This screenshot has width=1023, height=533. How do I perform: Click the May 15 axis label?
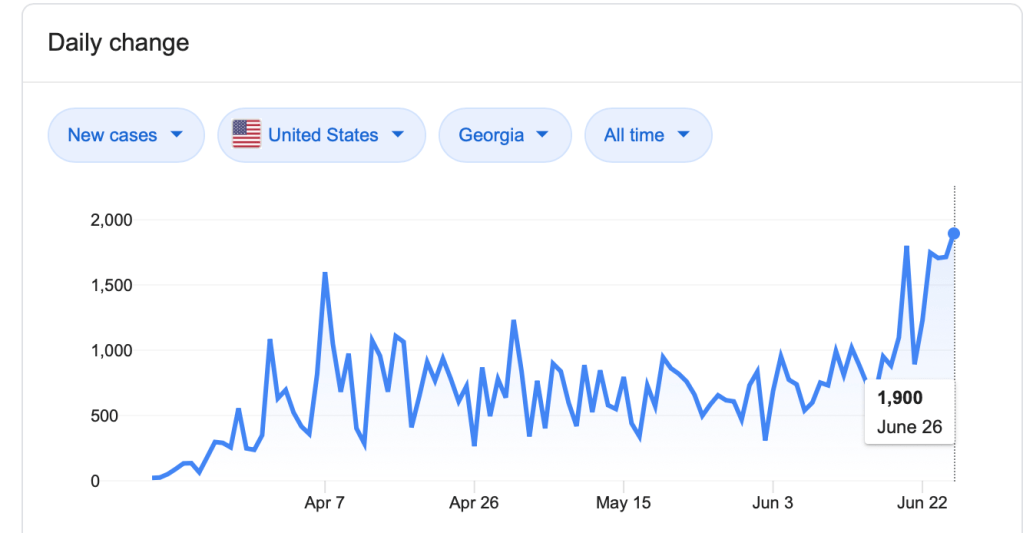pos(624,503)
